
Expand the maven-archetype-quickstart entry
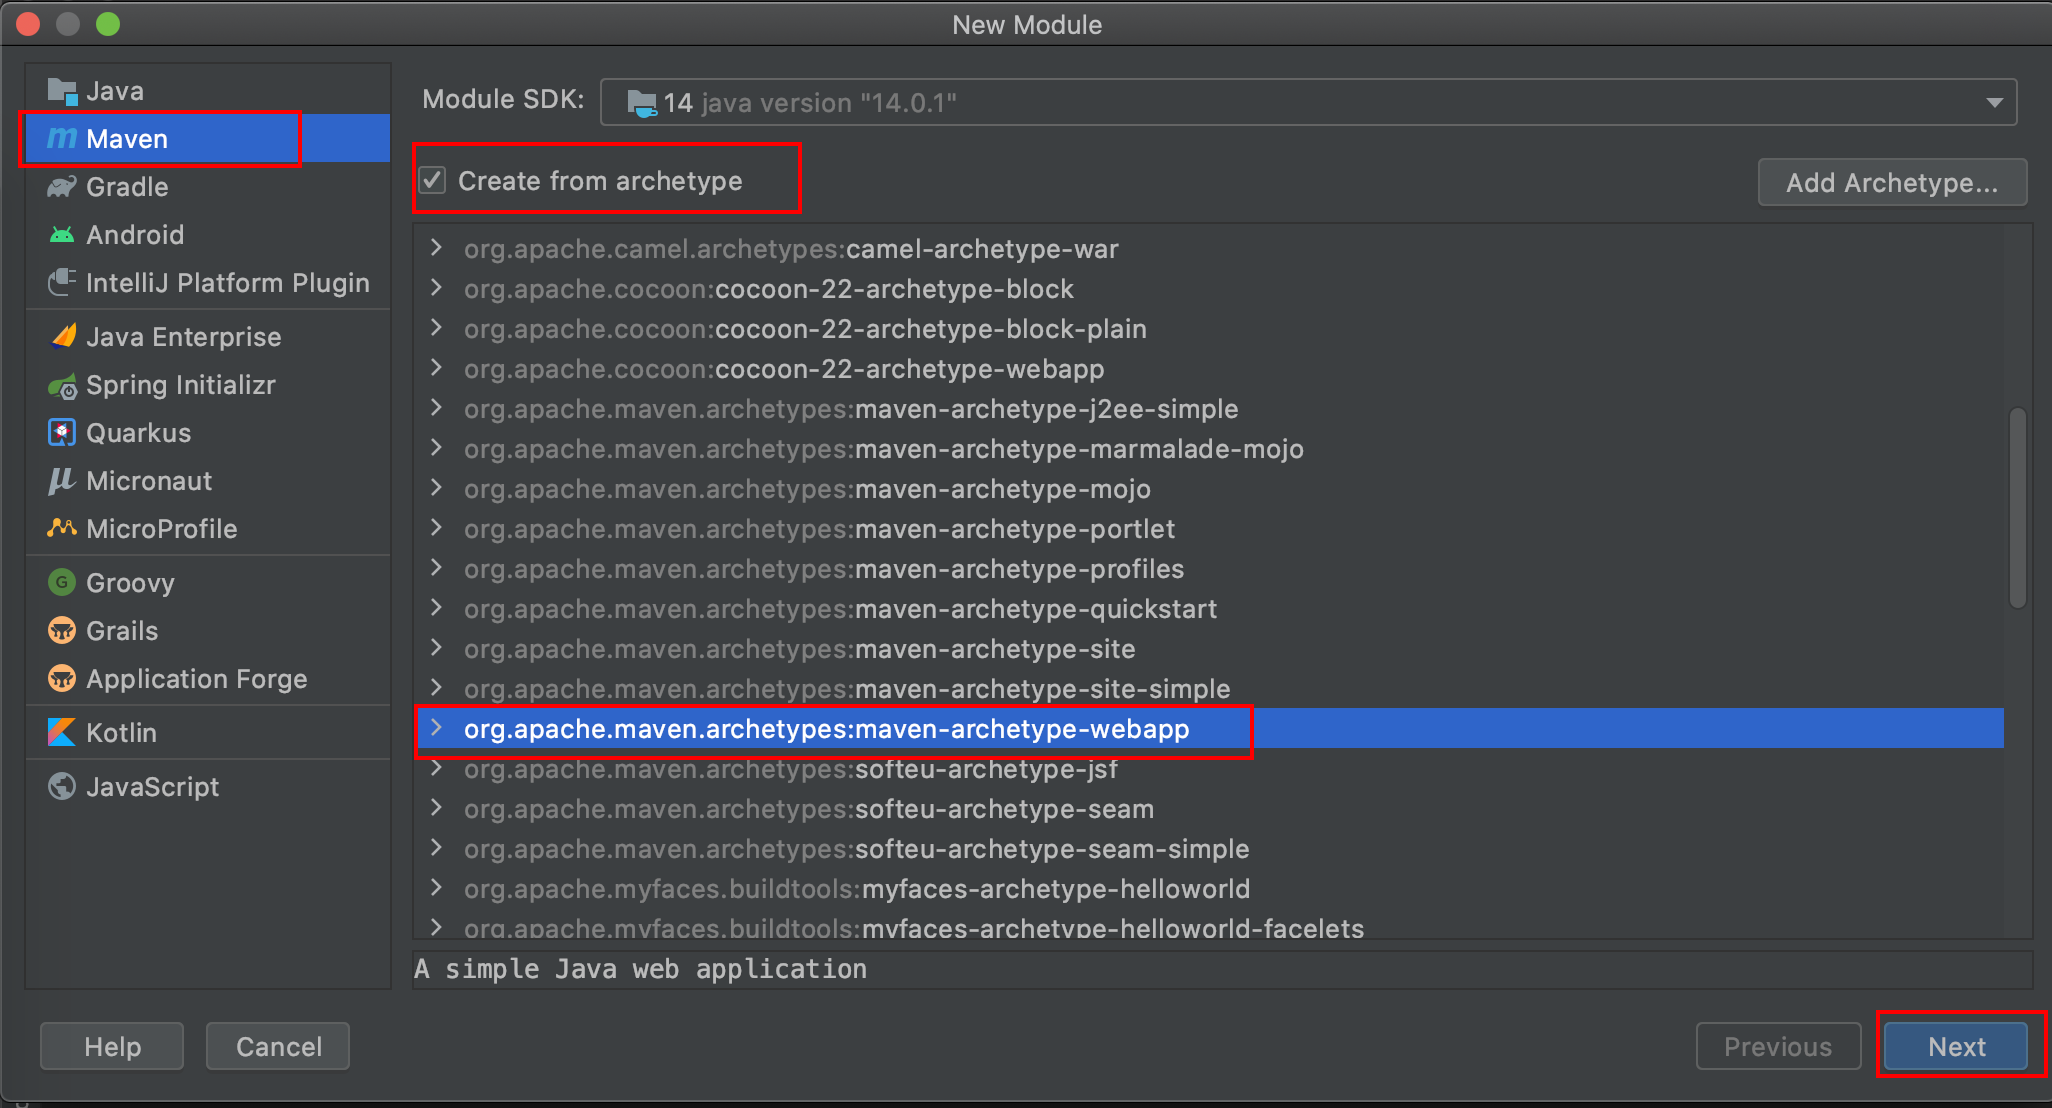pyautogui.click(x=436, y=608)
